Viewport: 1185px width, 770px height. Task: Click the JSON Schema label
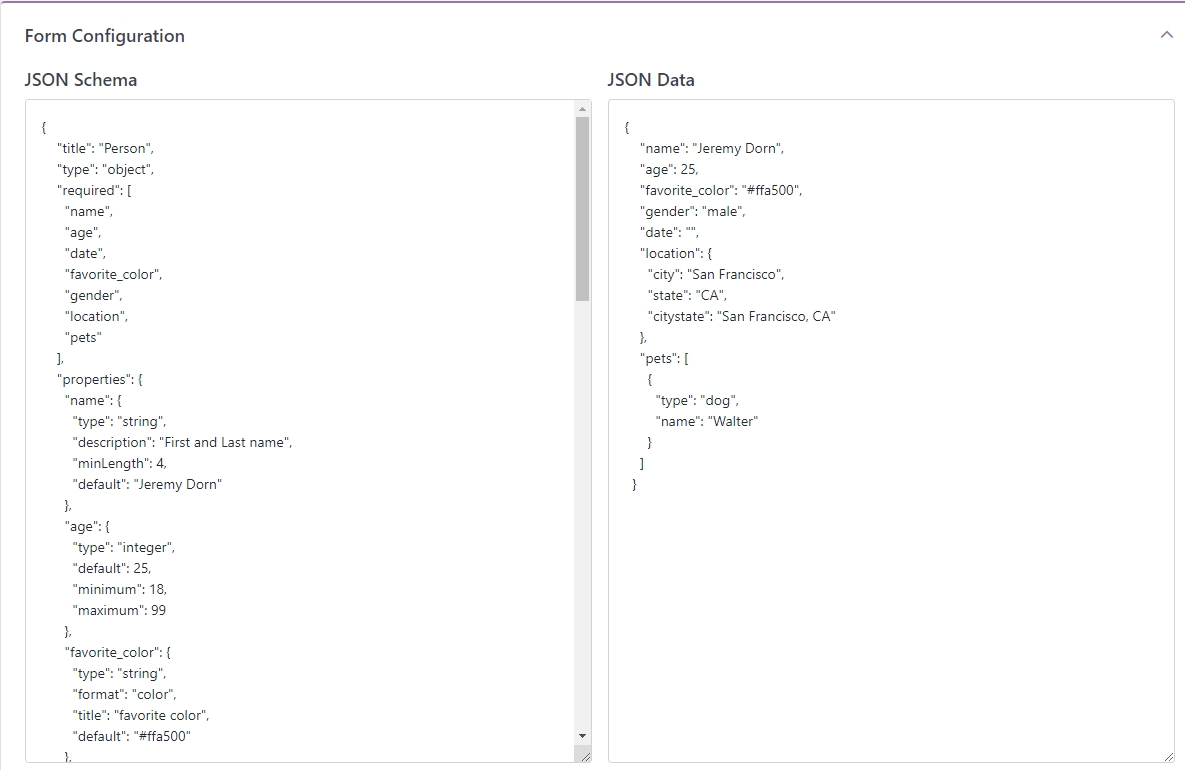pyautogui.click(x=81, y=80)
